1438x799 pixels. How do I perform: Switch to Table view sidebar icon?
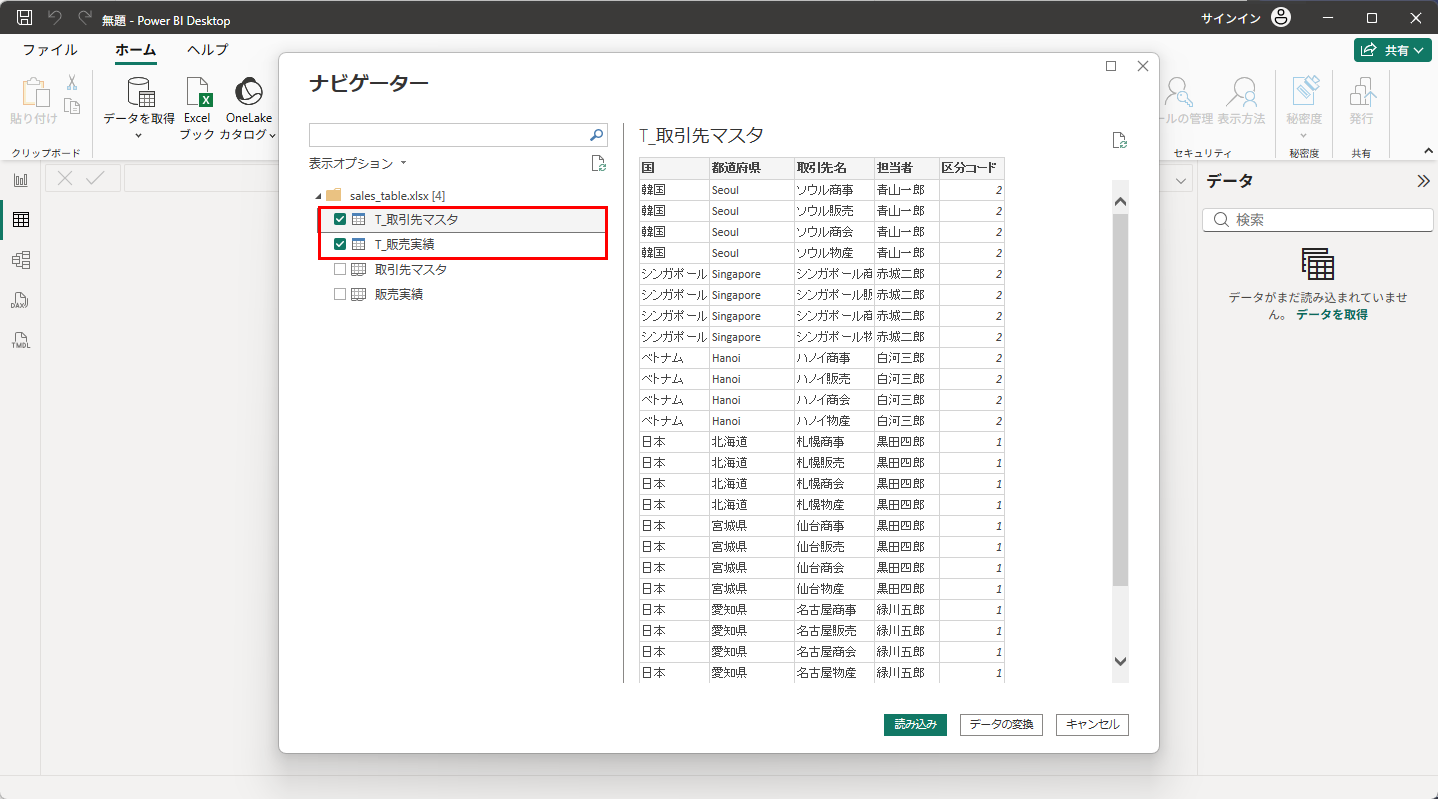[x=20, y=220]
